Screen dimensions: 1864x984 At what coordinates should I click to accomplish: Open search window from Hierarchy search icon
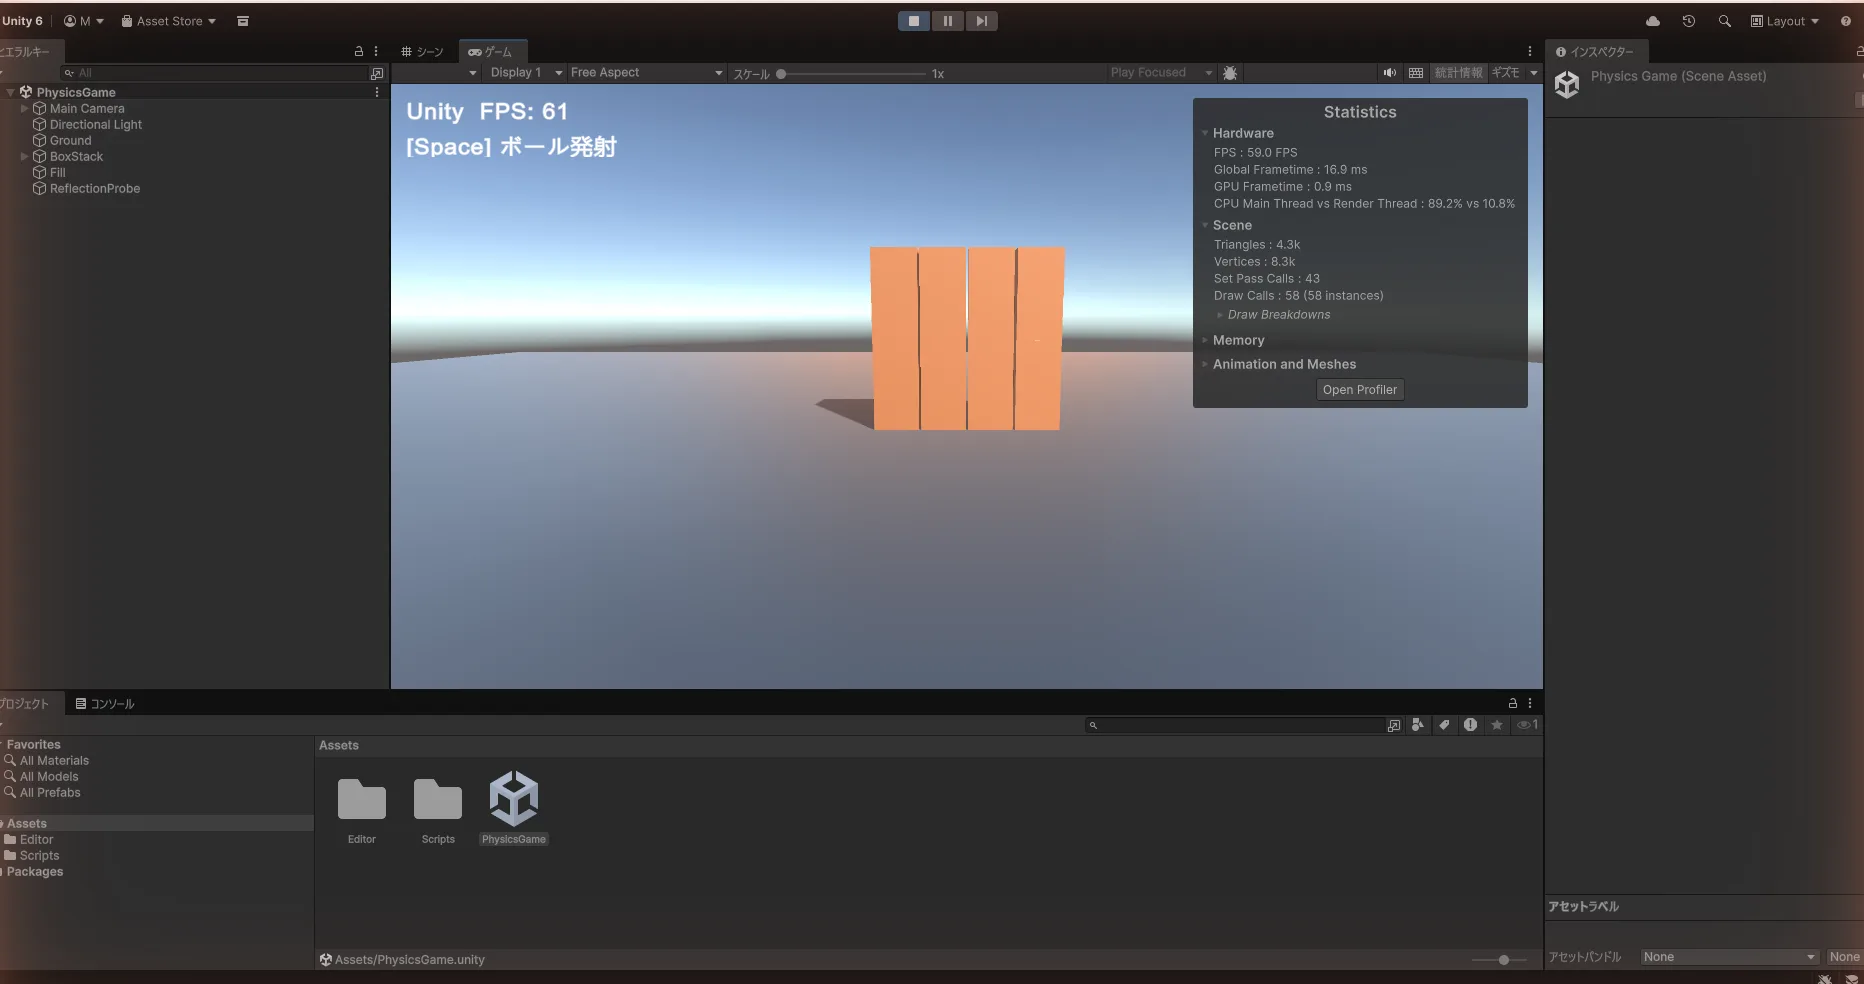point(377,73)
